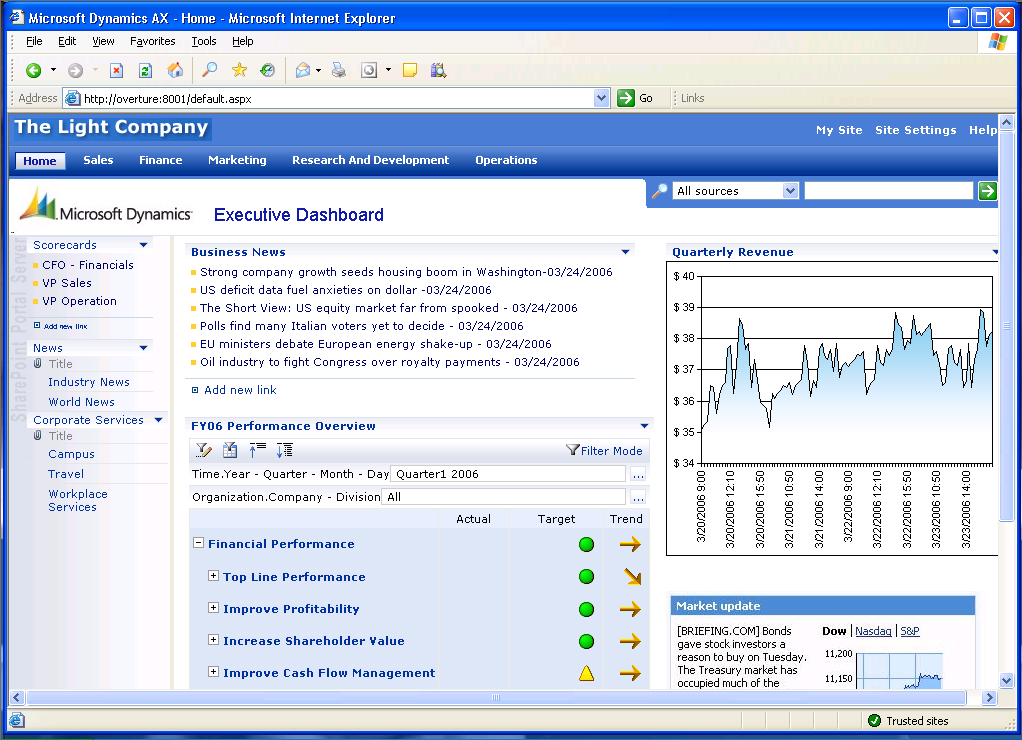Open the Favorites star icon

(239, 70)
